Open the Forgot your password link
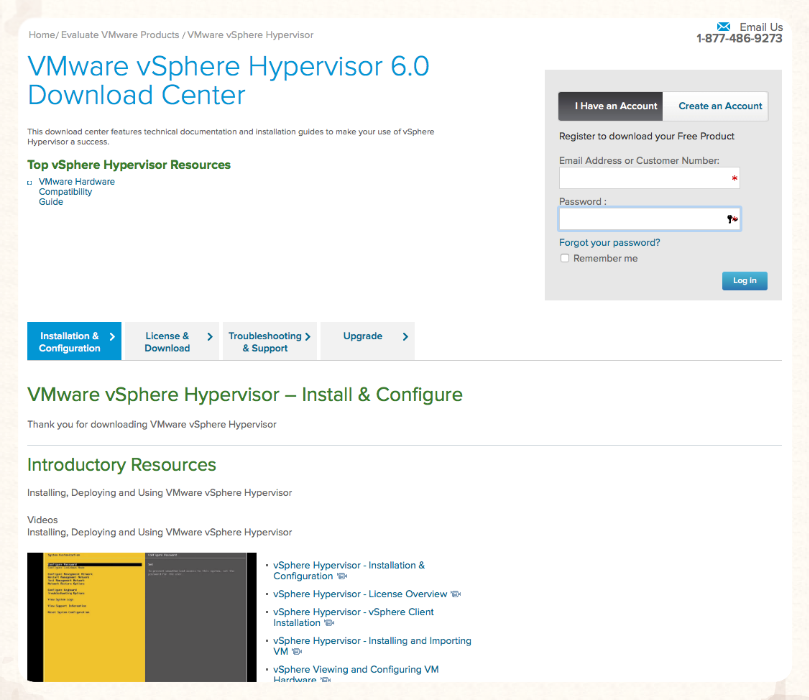Image resolution: width=809 pixels, height=700 pixels. 609,242
